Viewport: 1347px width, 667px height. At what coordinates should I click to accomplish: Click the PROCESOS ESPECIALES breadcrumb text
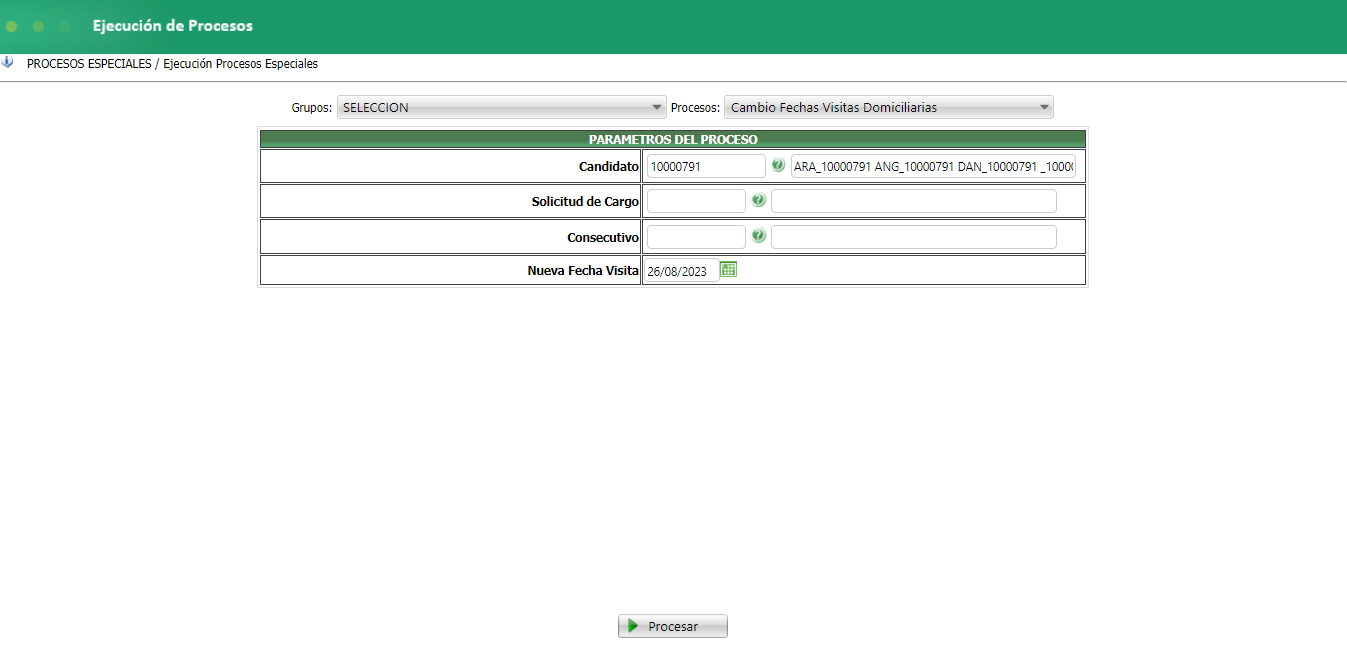pyautogui.click(x=89, y=63)
